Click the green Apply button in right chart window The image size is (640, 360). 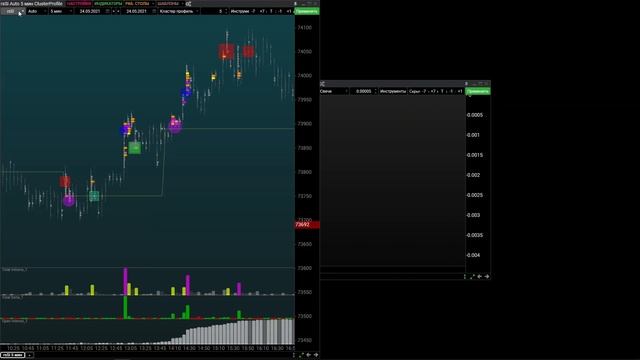pos(478,91)
